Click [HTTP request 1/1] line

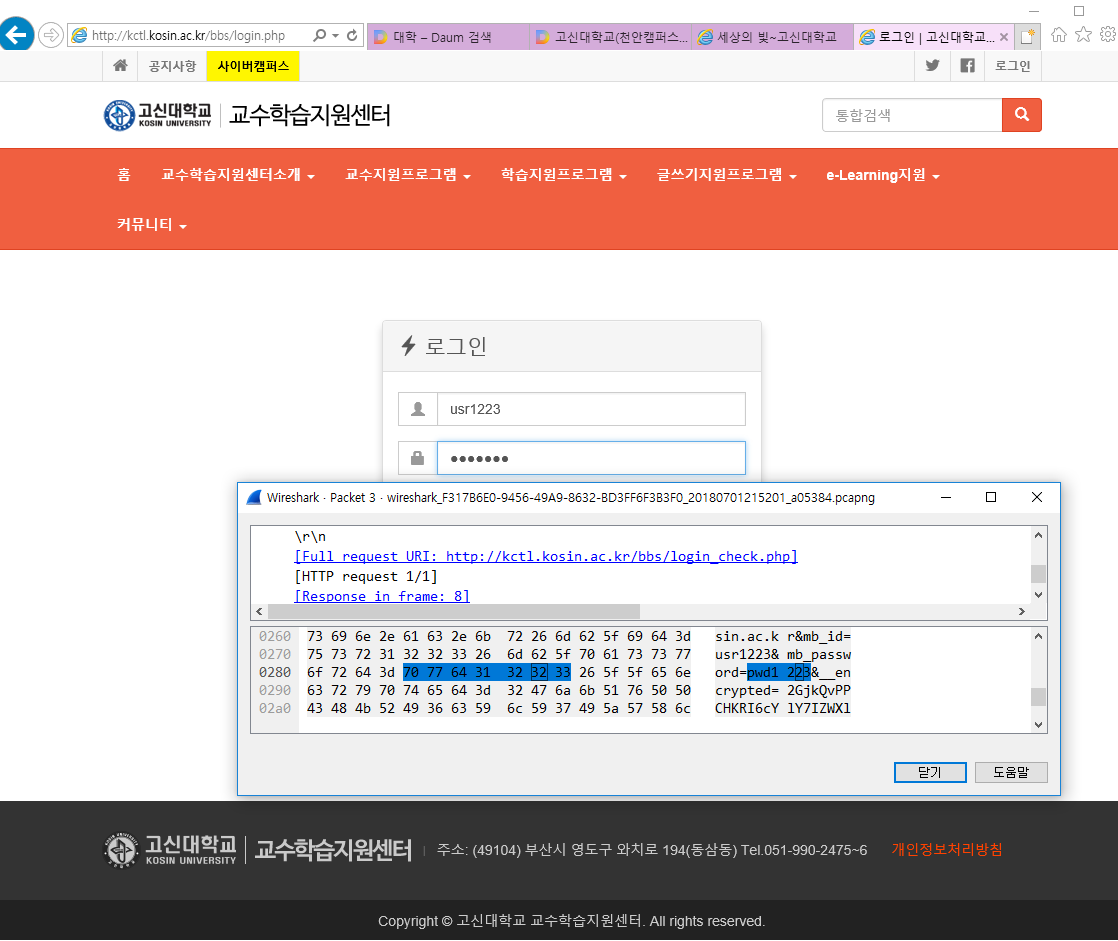[x=366, y=576]
